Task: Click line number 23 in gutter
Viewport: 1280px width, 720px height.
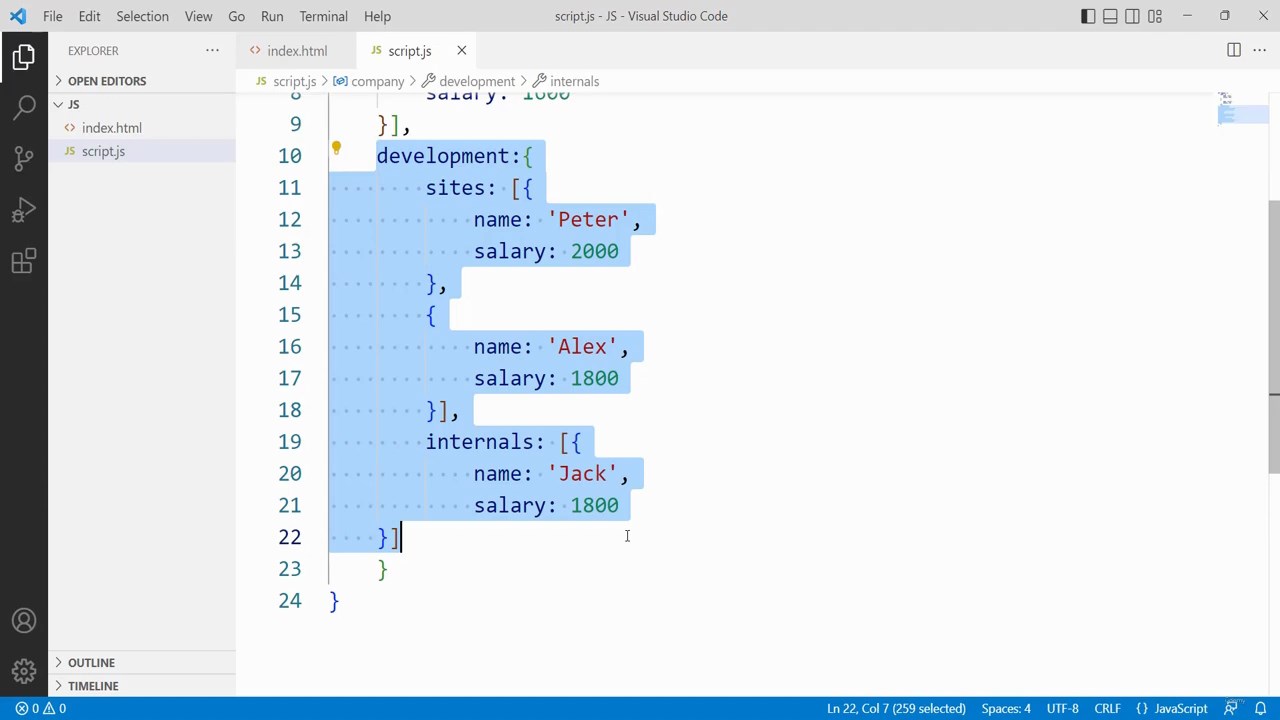Action: click(289, 569)
